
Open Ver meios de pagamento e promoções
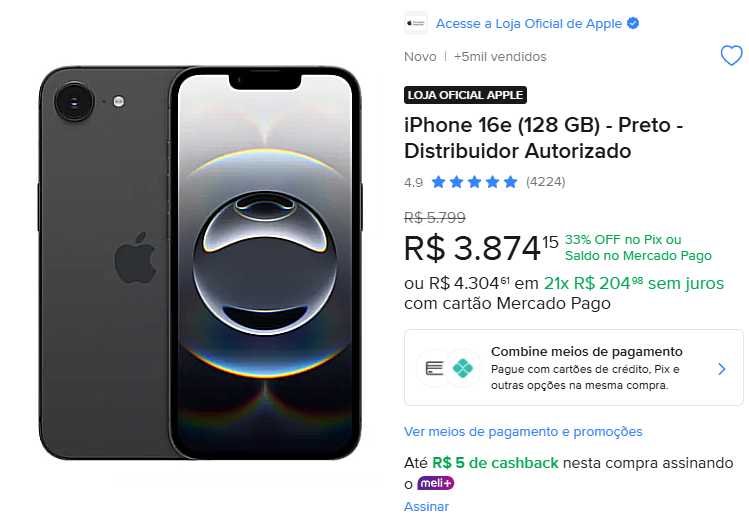coord(523,431)
